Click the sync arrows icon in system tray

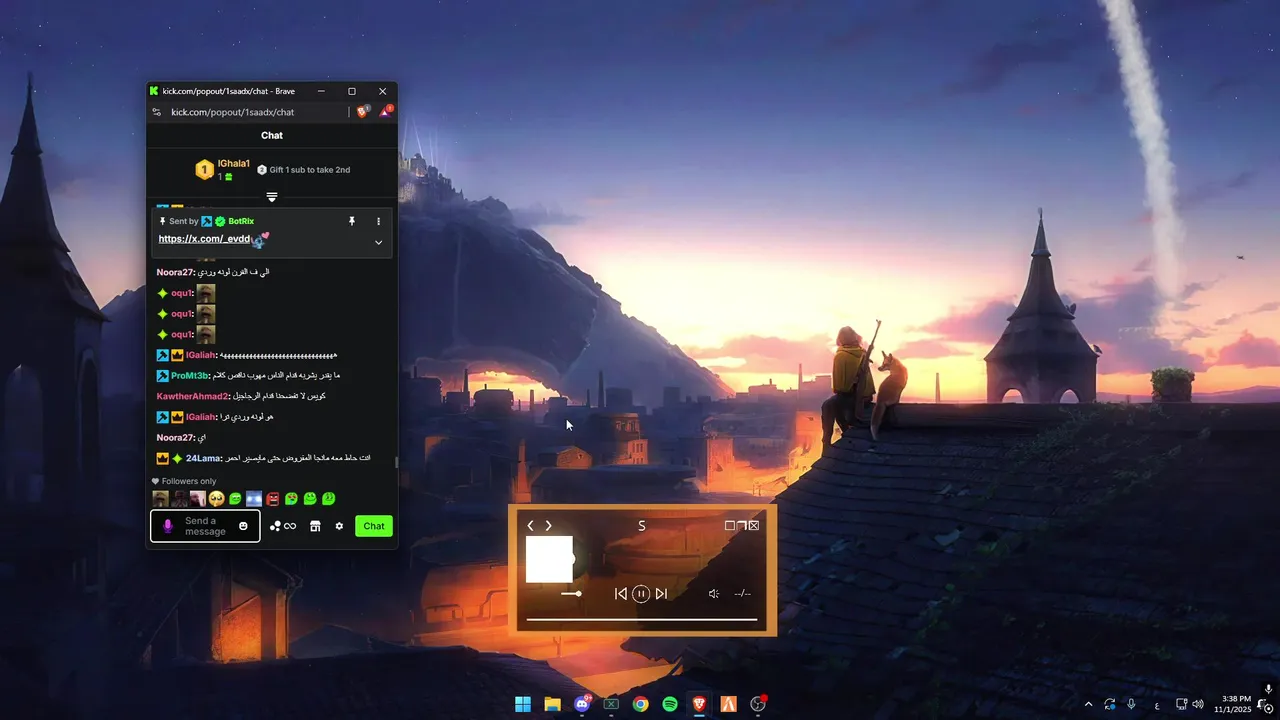[1109, 704]
